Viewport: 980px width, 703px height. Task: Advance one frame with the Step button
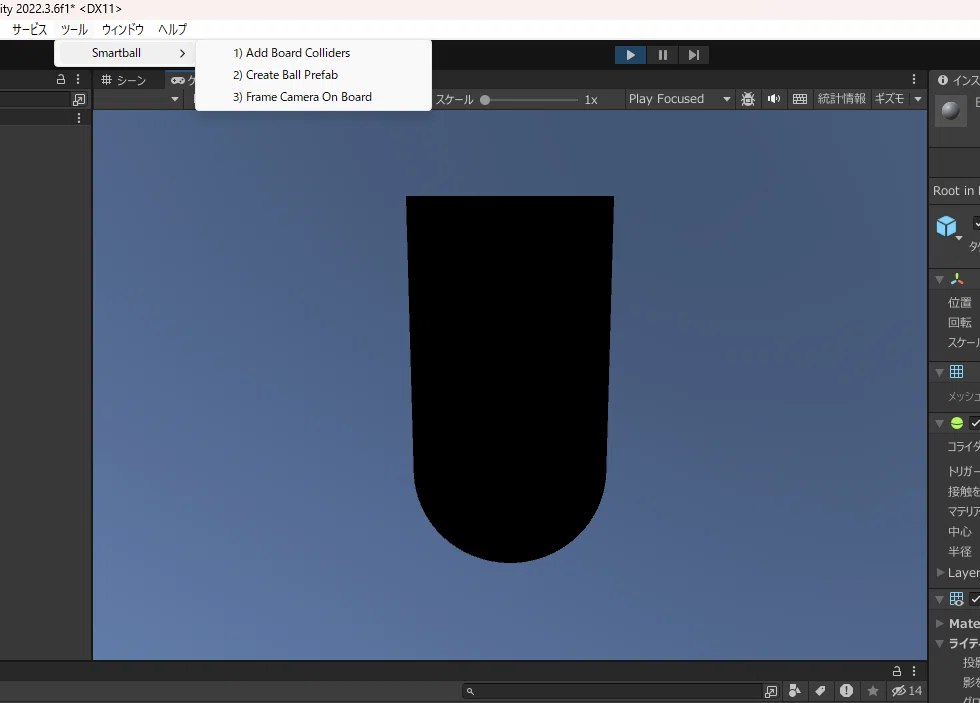[x=694, y=55]
